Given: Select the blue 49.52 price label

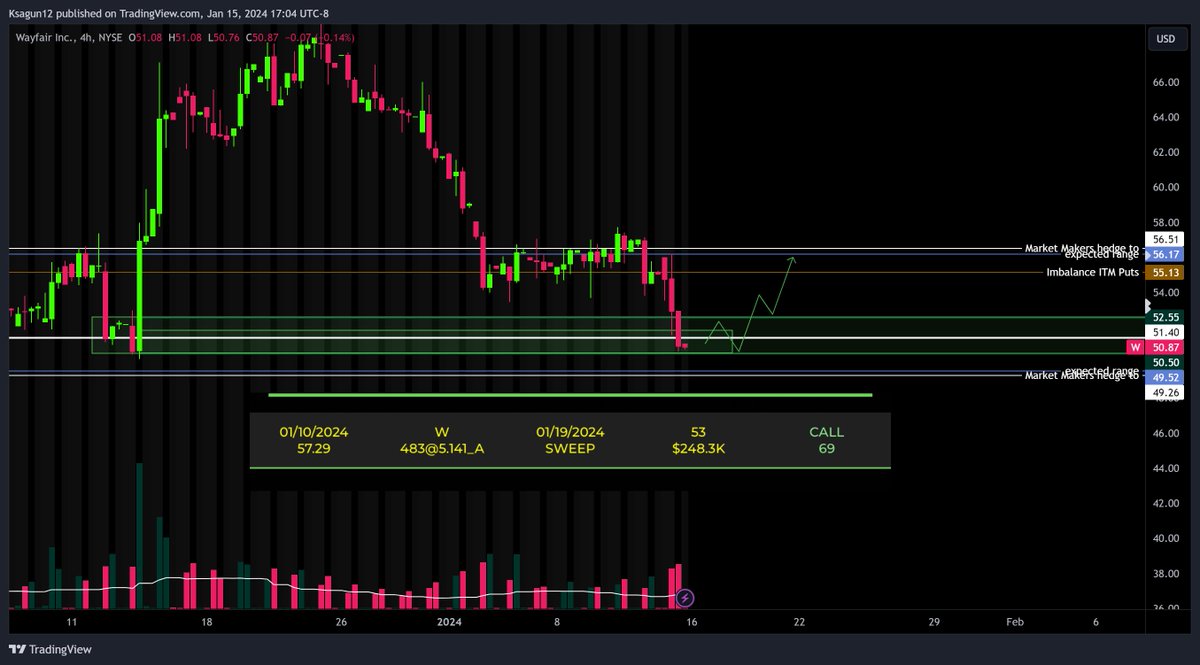Looking at the screenshot, I should (1167, 377).
